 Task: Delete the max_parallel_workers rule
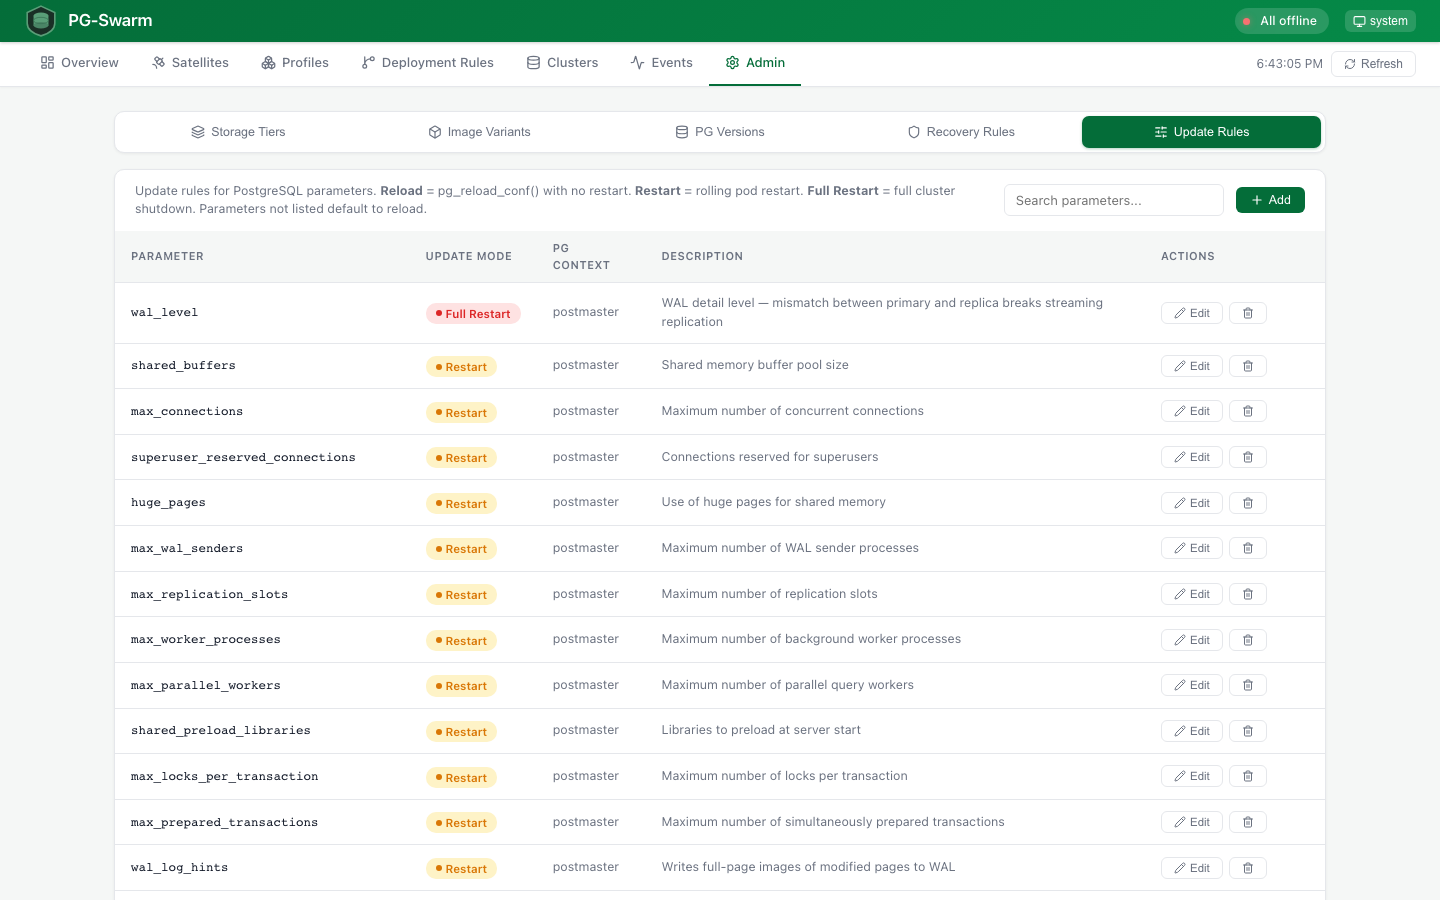point(1247,685)
